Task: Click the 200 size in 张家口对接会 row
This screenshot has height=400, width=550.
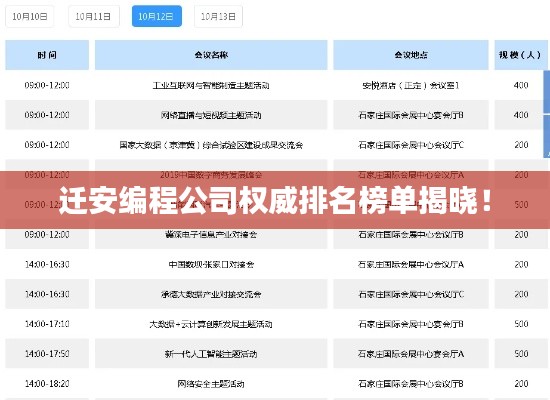Action: (521, 264)
